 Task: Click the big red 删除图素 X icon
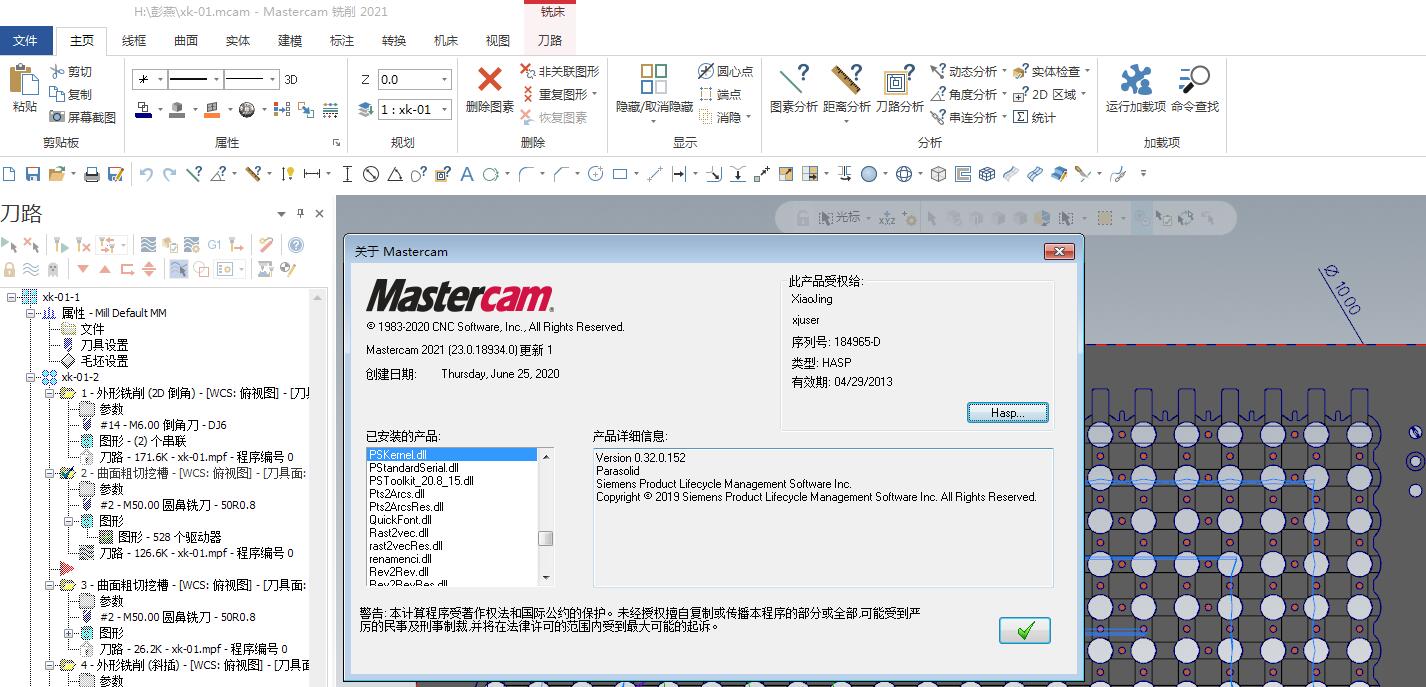pyautogui.click(x=490, y=79)
